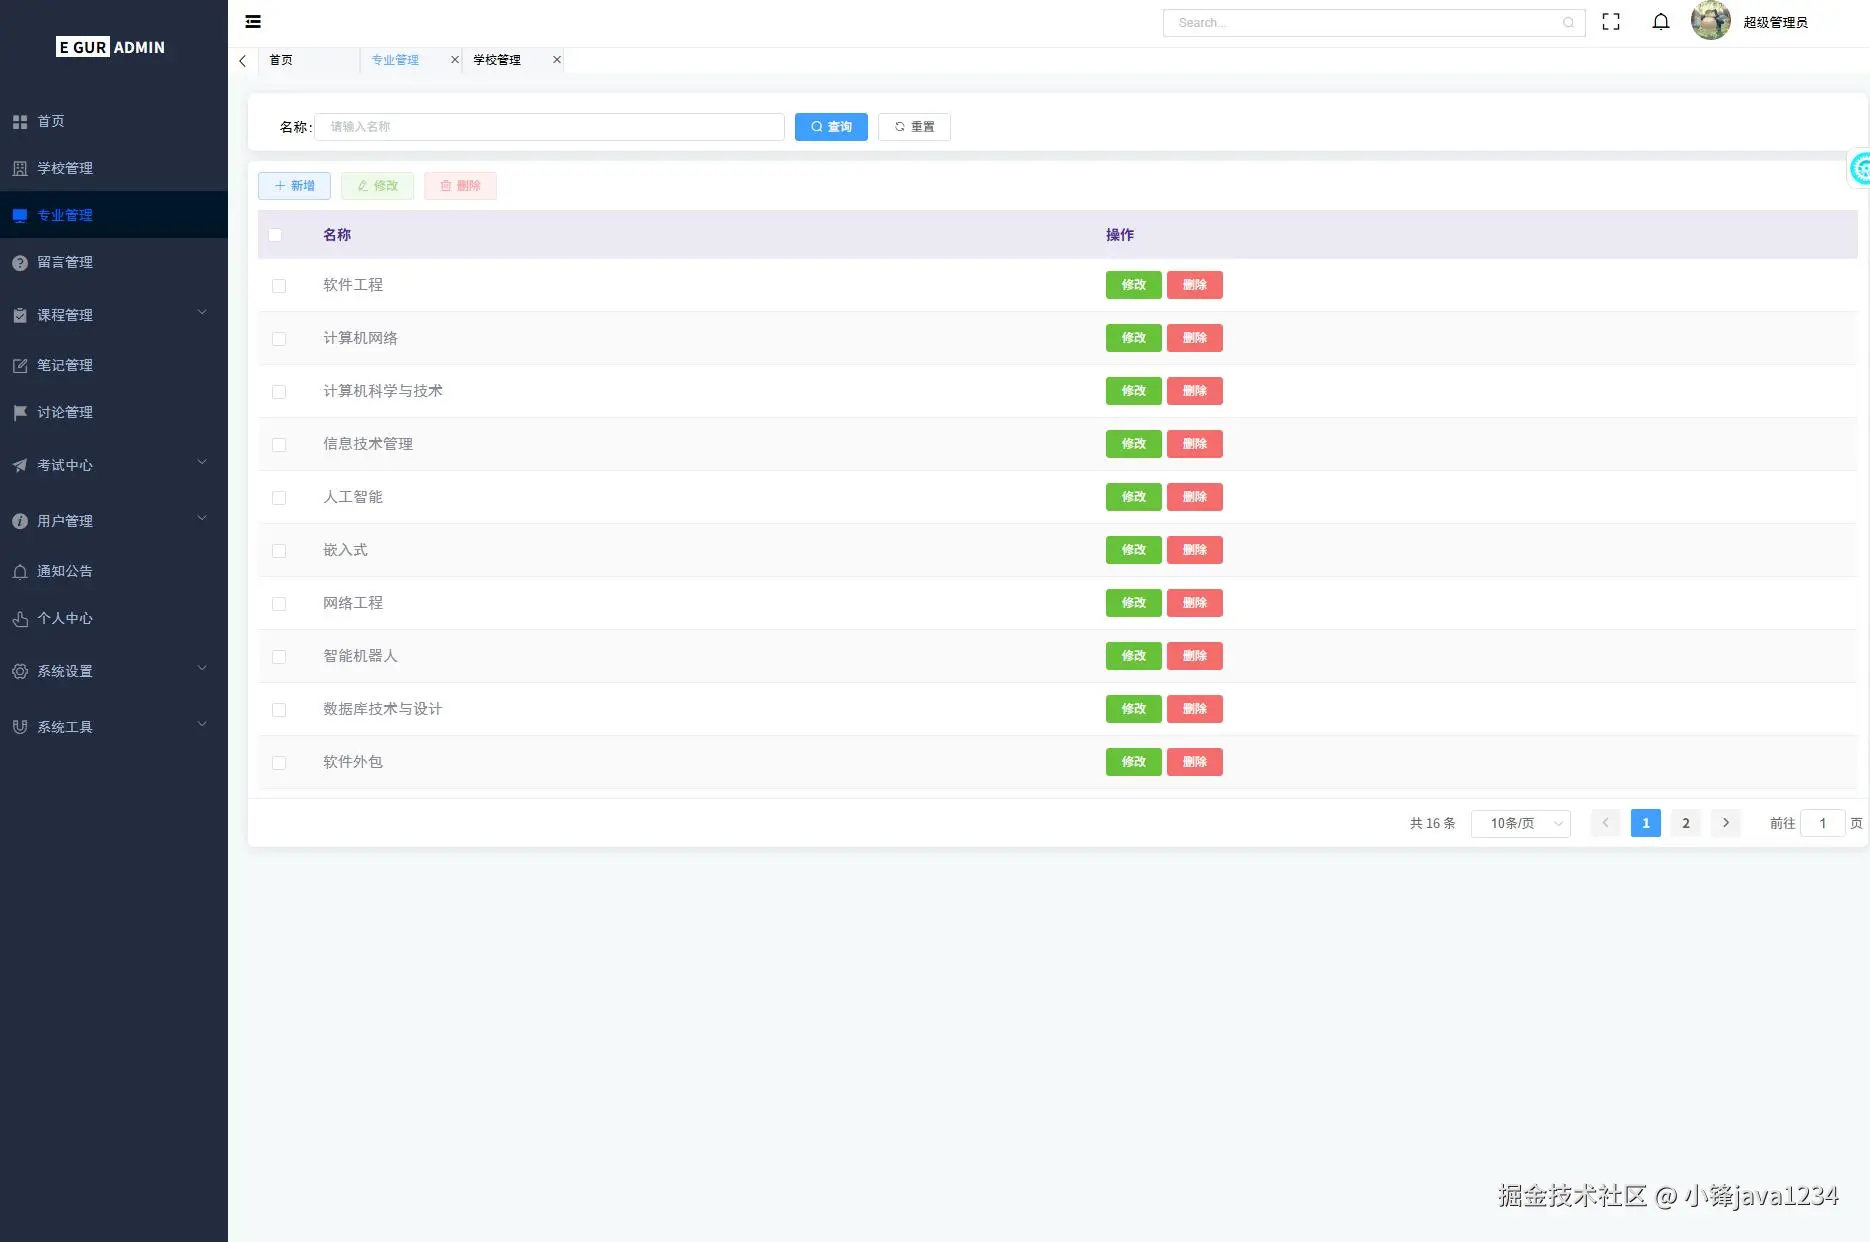
Task: Click the 专业管理 sidebar monitor icon
Action: point(20,216)
